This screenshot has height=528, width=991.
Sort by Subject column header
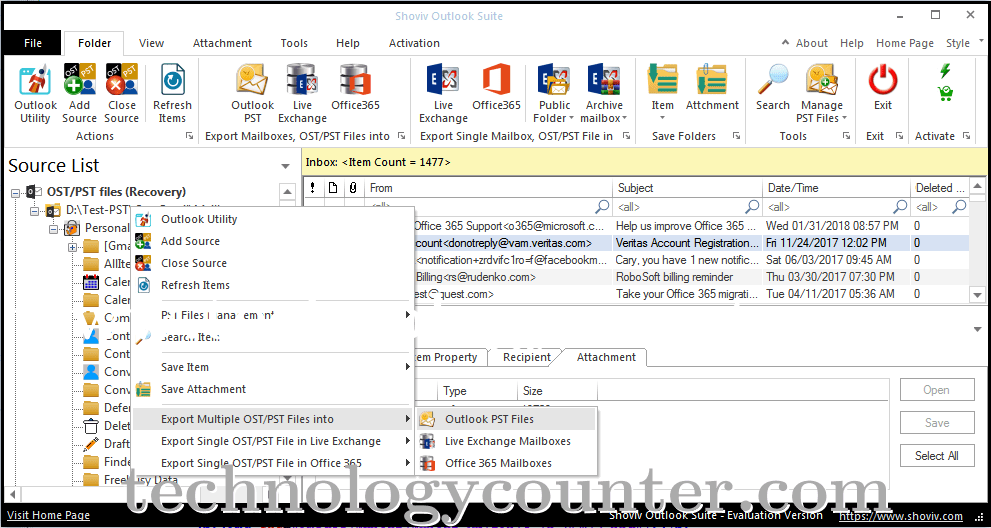pos(688,188)
